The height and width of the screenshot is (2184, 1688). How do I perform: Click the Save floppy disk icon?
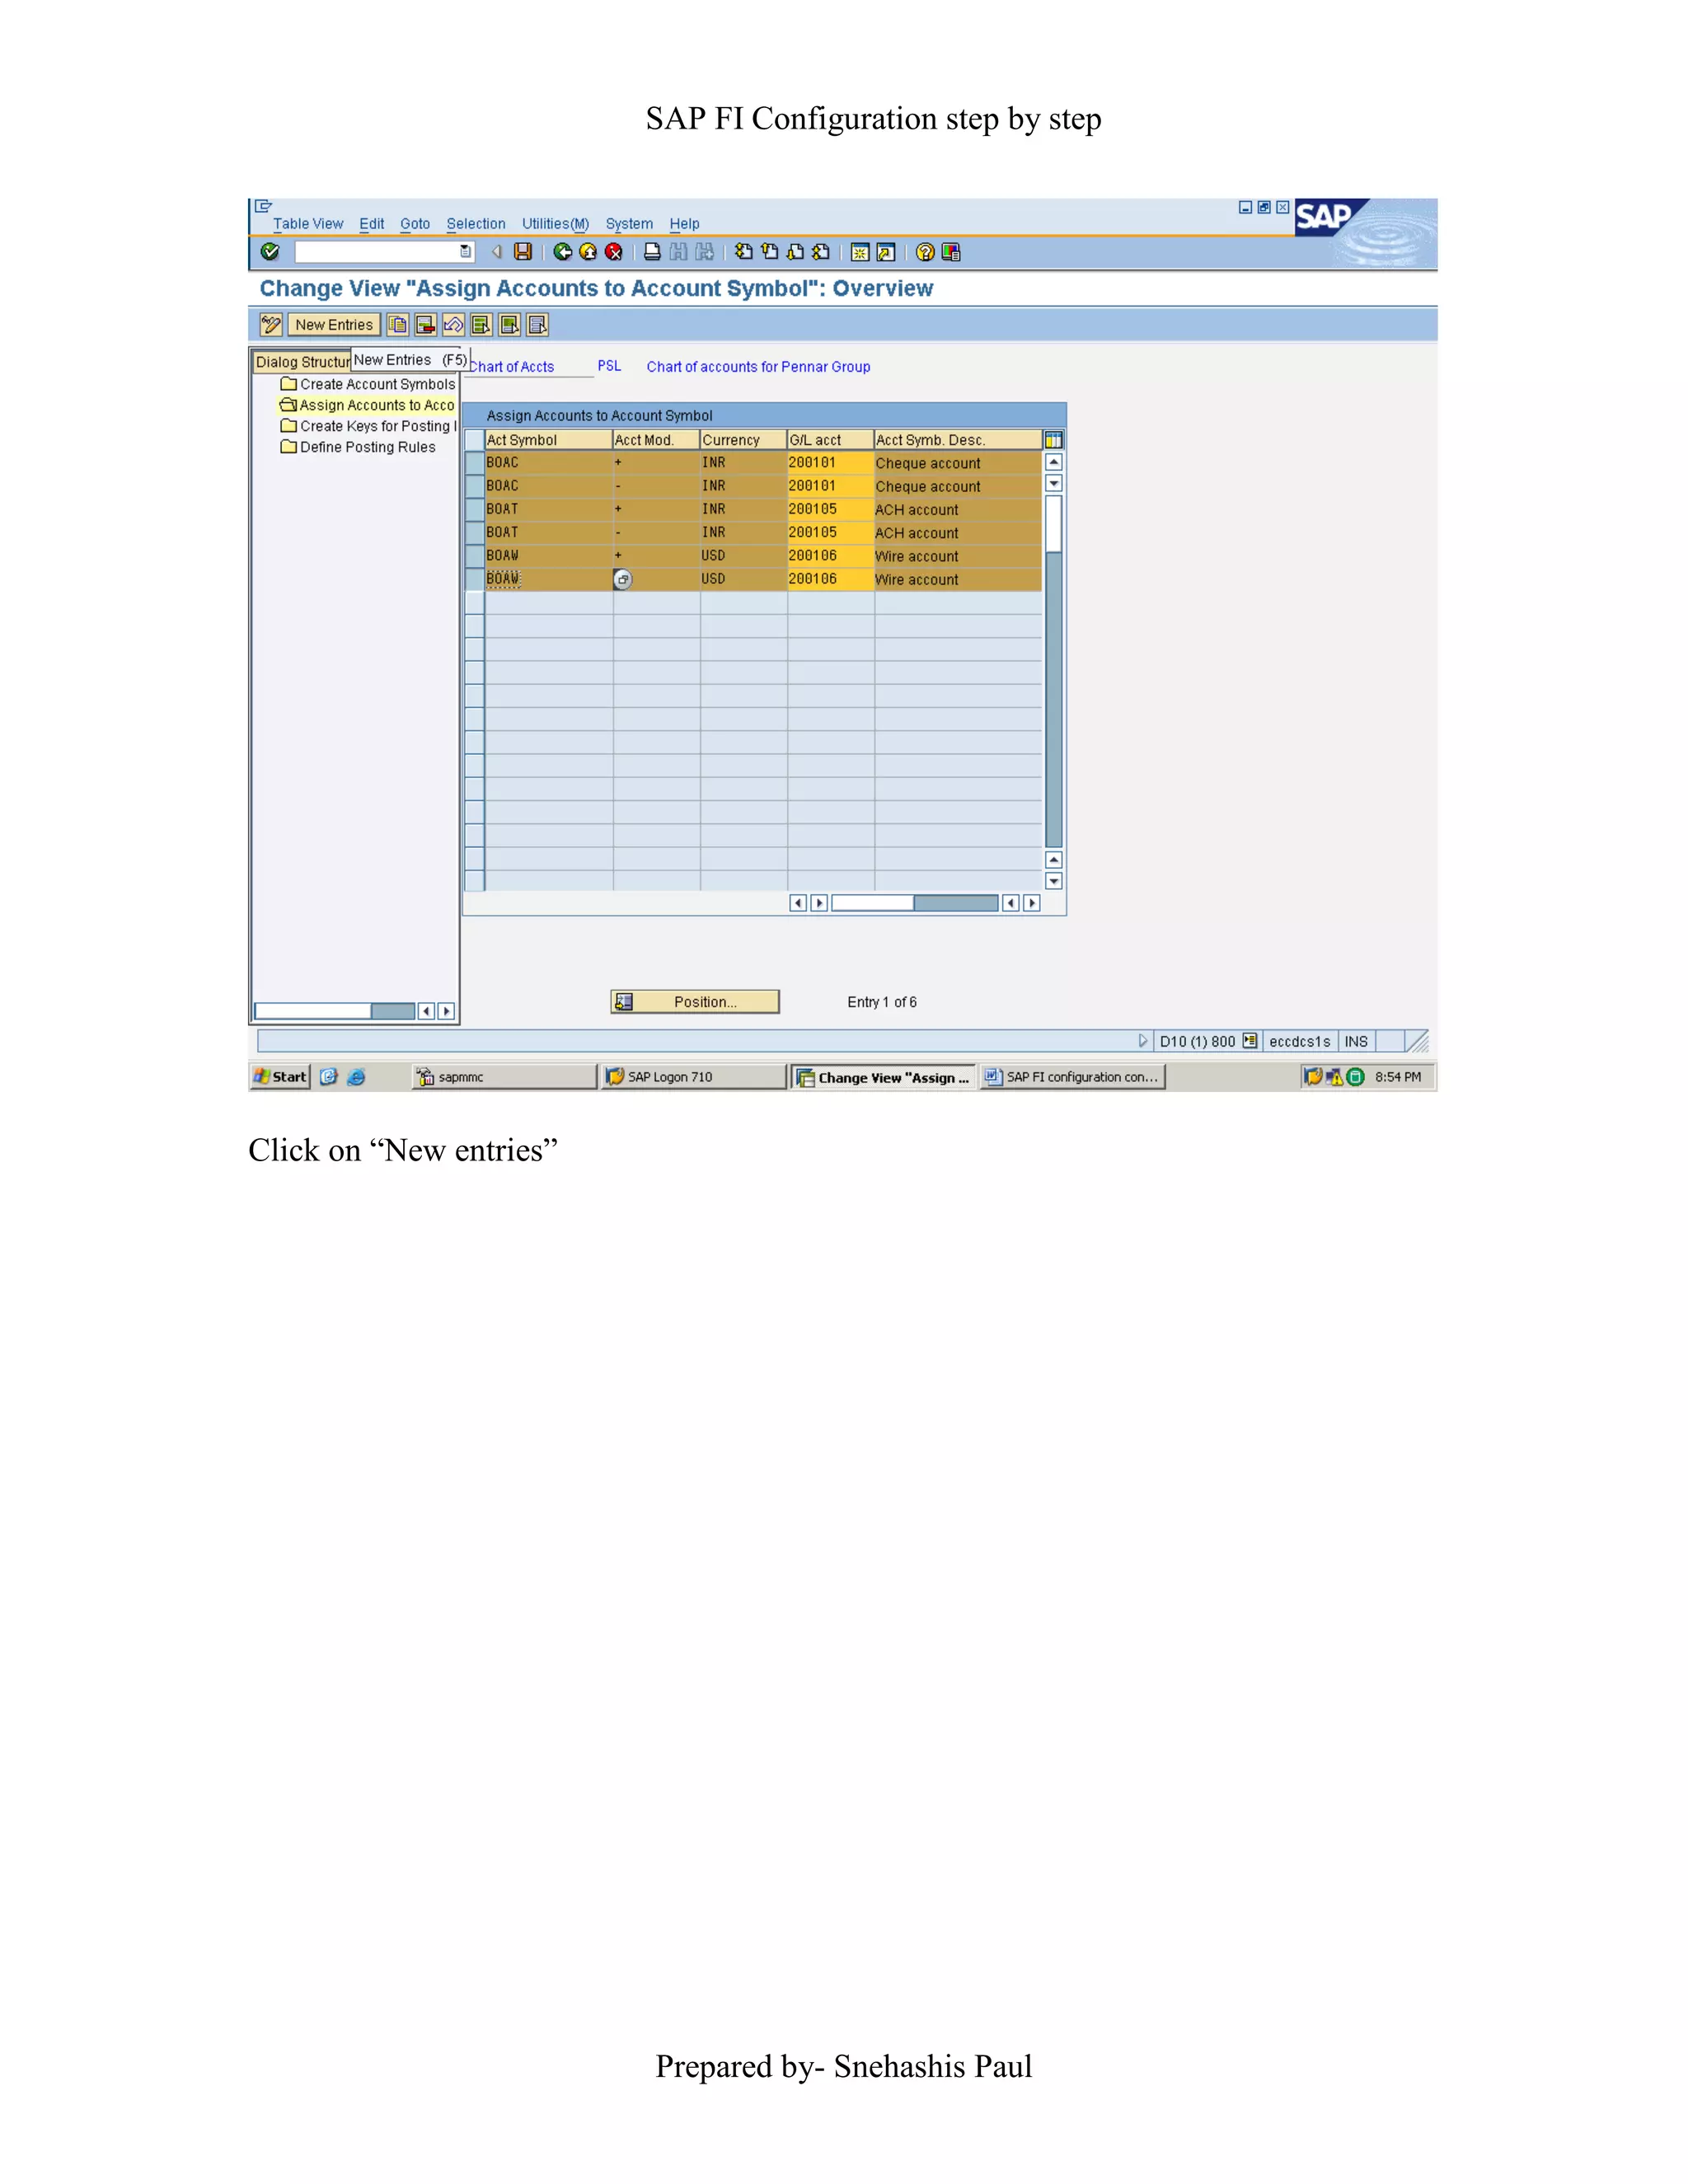tap(523, 252)
